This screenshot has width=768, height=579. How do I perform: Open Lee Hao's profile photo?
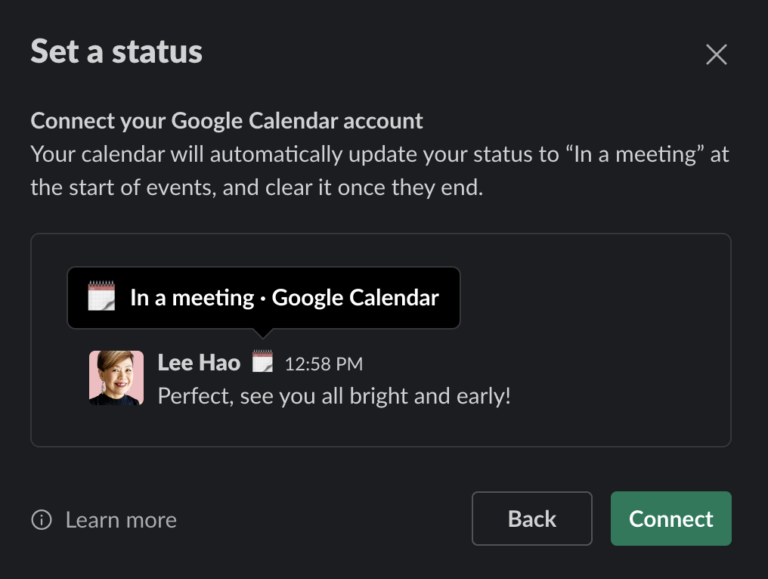coord(117,378)
